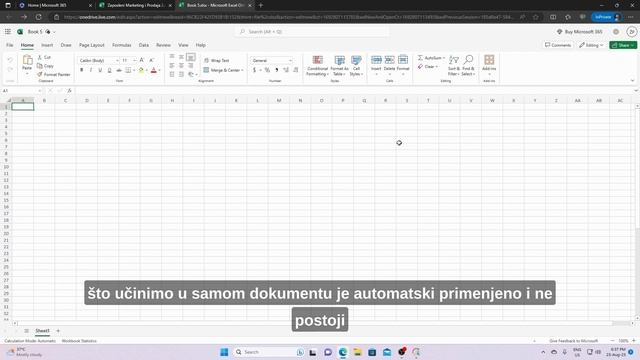Expand the Merge & Center dropdown
Image resolution: width=640 pixels, height=360 pixels.
(242, 70)
